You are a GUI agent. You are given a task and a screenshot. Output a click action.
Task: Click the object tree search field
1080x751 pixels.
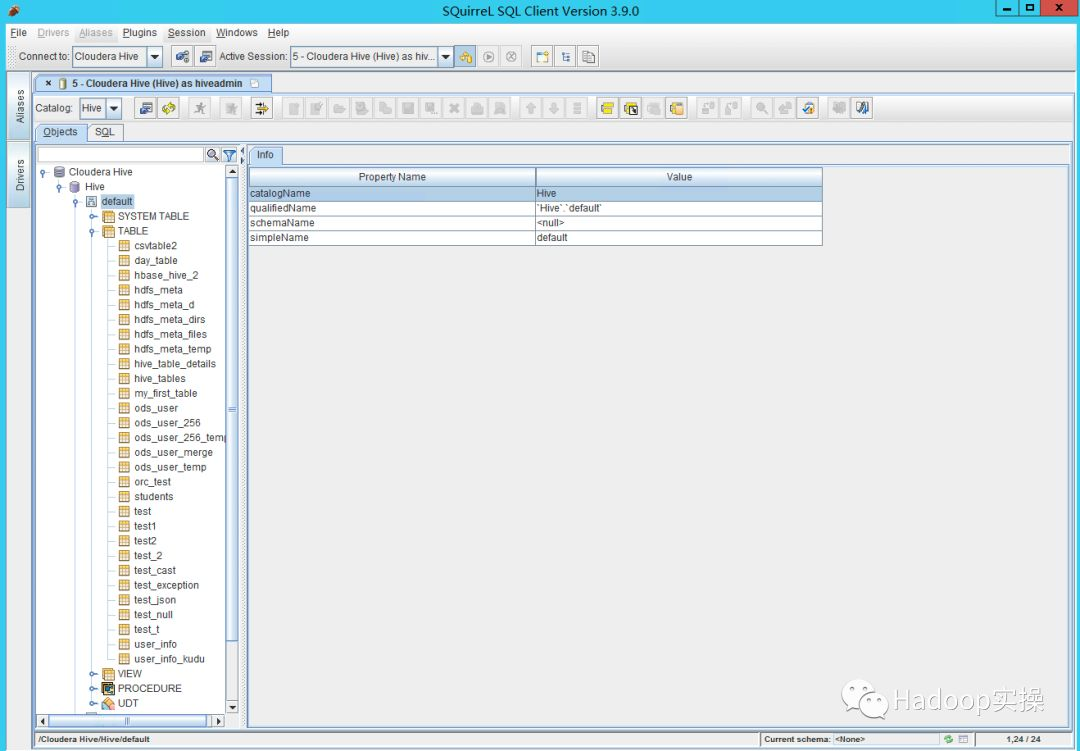121,155
